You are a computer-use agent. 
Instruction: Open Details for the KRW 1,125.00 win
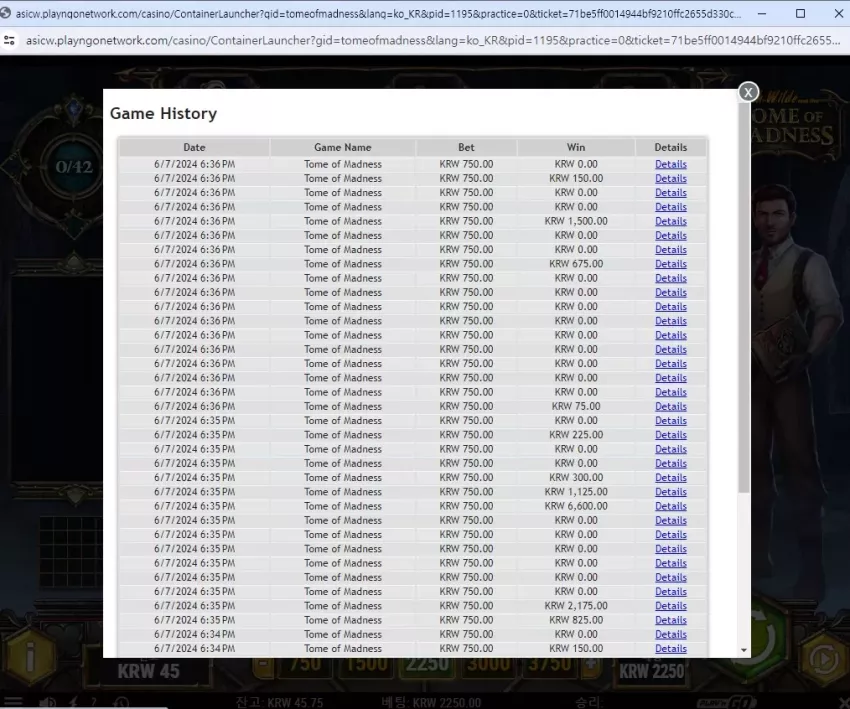coord(671,492)
